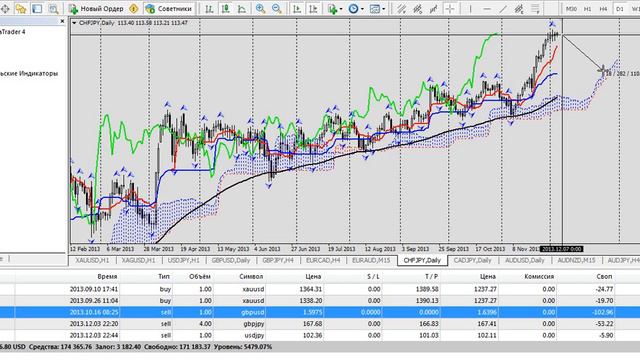
Task: Click the Новый Ордер button
Action: (x=96, y=9)
